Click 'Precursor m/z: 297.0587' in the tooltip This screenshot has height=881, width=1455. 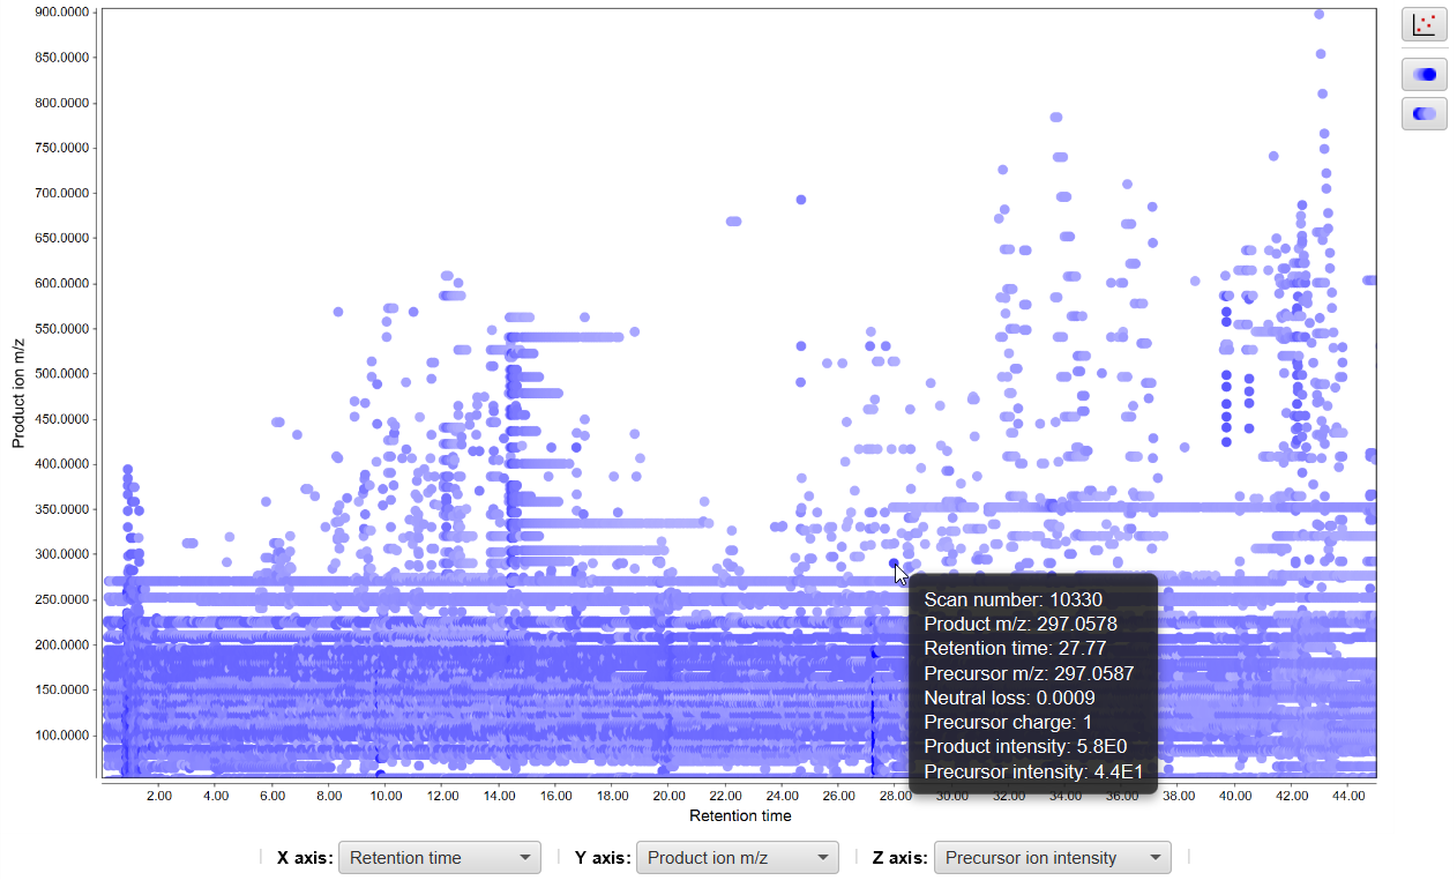coord(1029,673)
